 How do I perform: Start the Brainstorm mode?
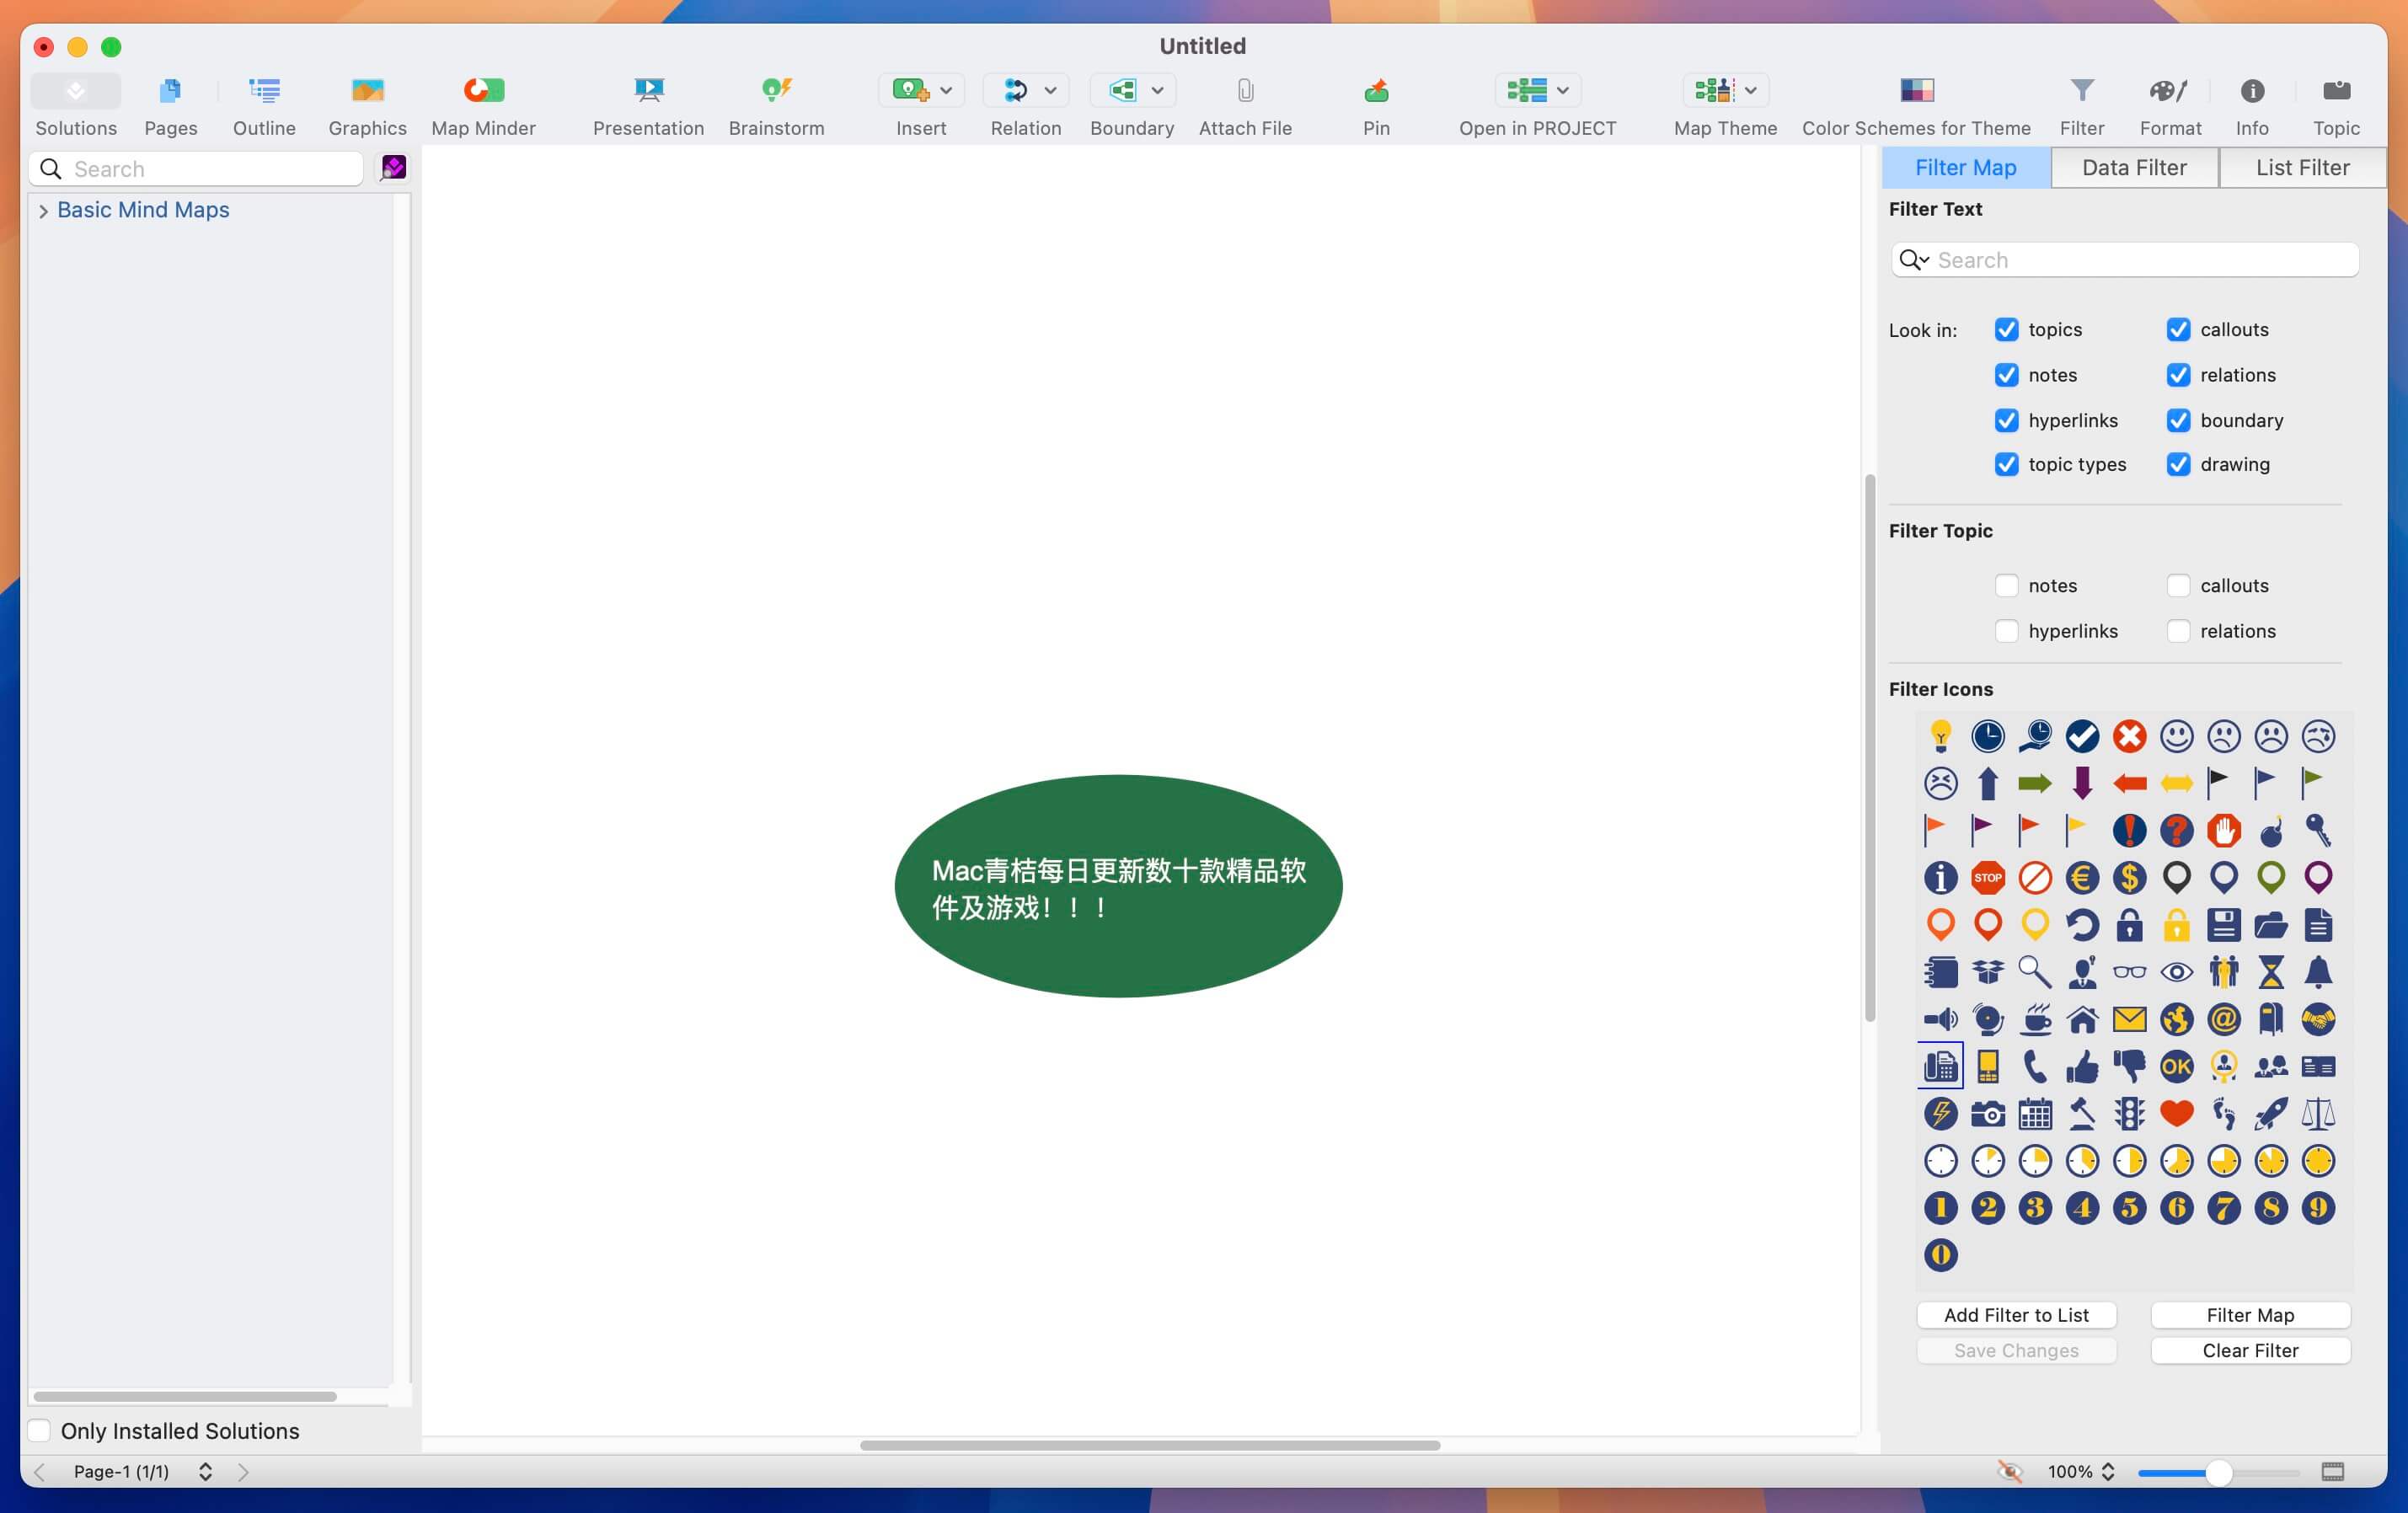pos(776,100)
